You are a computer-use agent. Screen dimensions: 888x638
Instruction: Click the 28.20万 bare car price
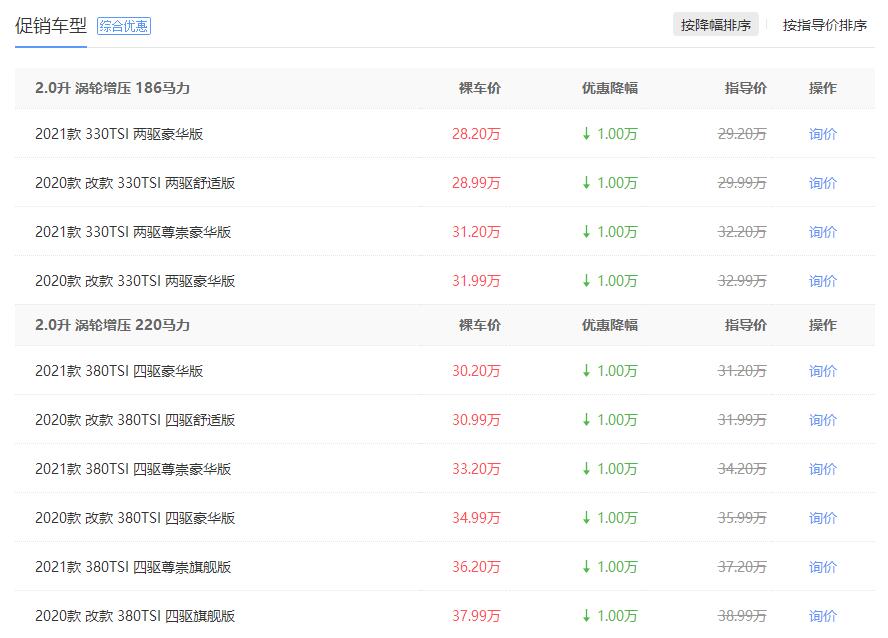coord(476,134)
